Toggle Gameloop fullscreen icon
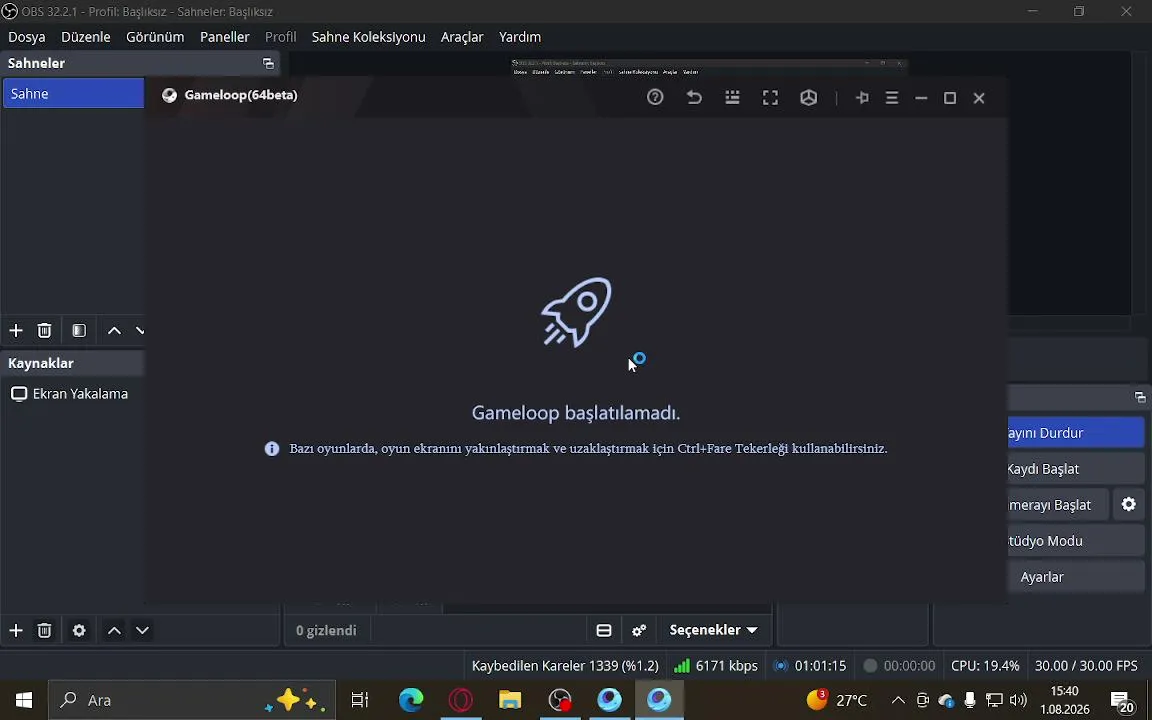 pyautogui.click(x=770, y=98)
